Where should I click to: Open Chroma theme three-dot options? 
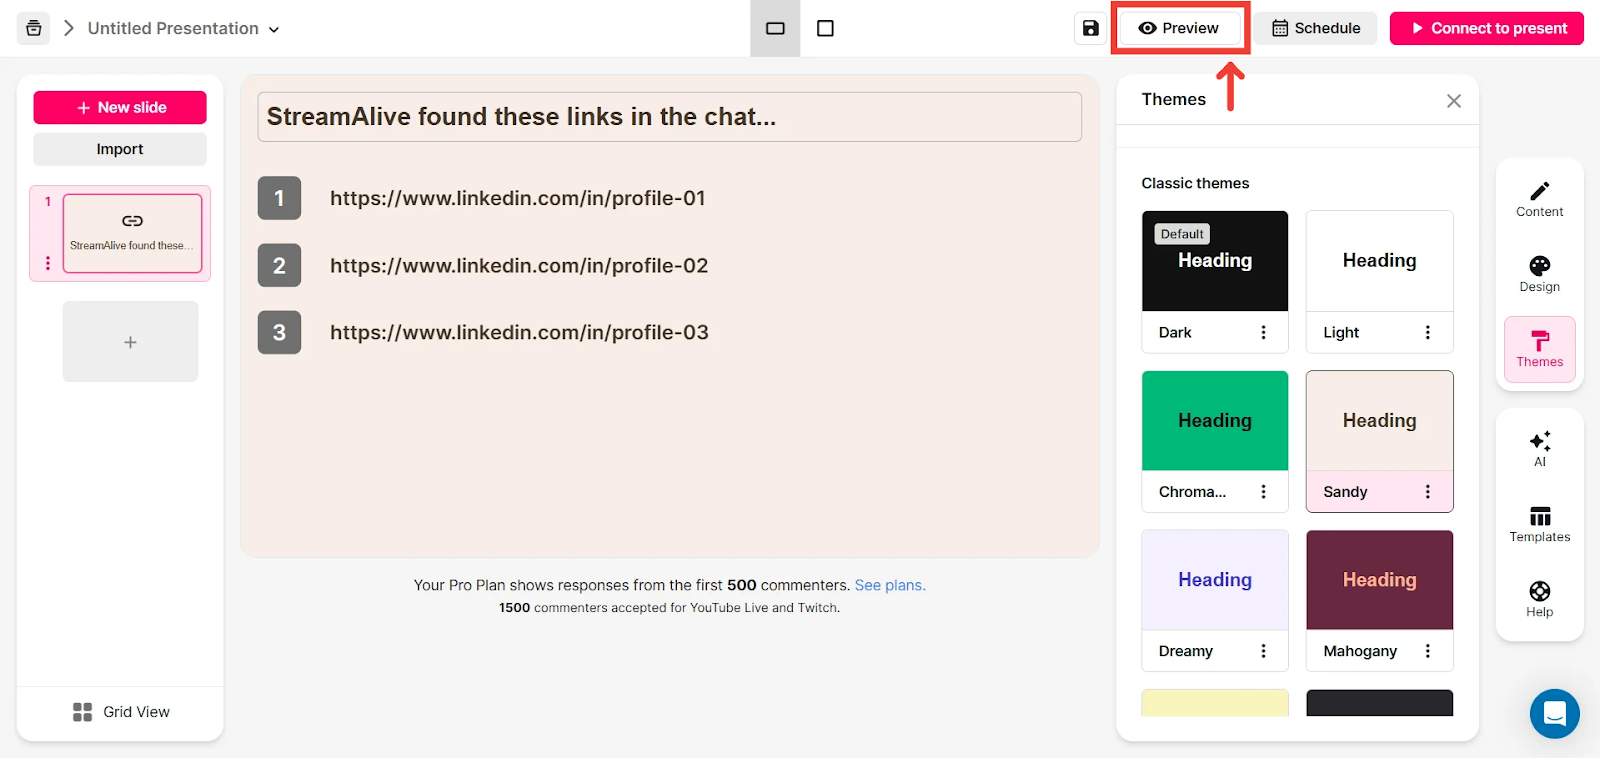point(1263,492)
